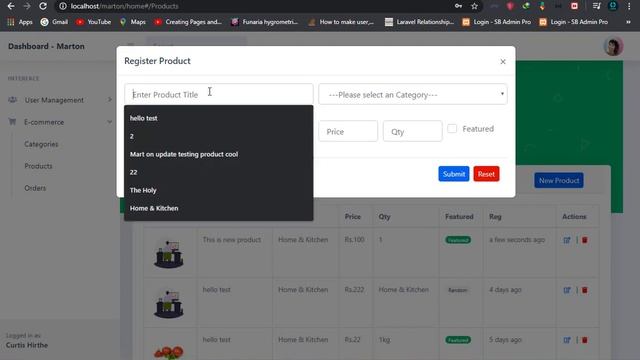640x360 pixels.
Task: Click Dashboard - Marton brand title
Action: coord(46,46)
